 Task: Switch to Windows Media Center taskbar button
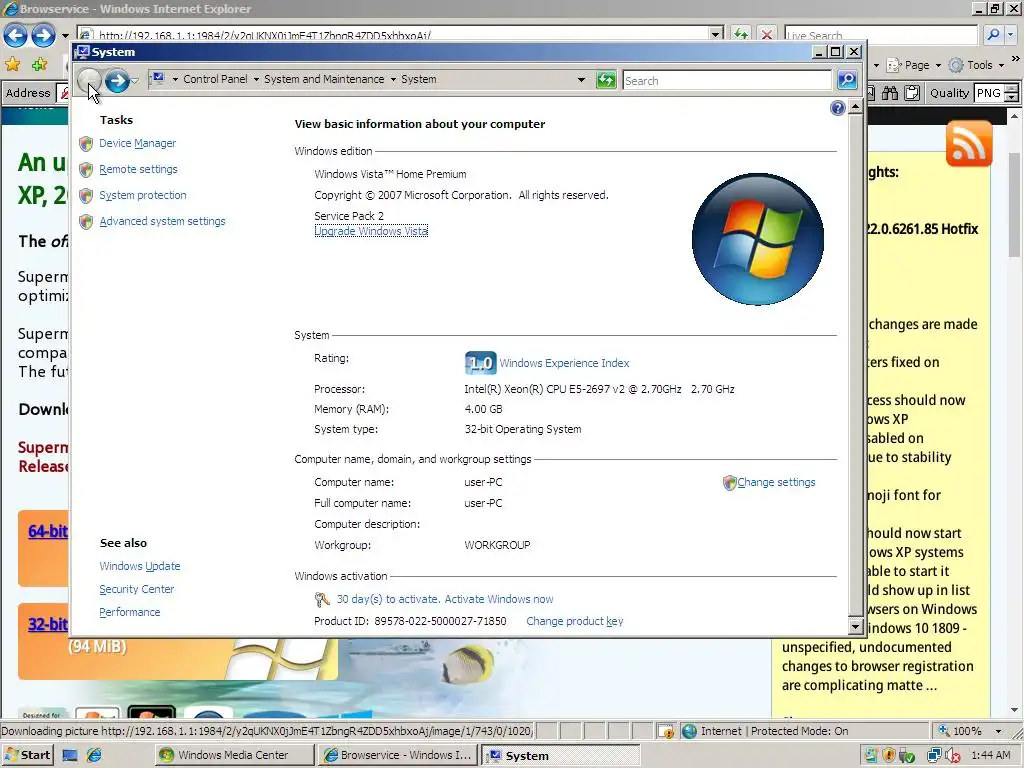coord(235,755)
